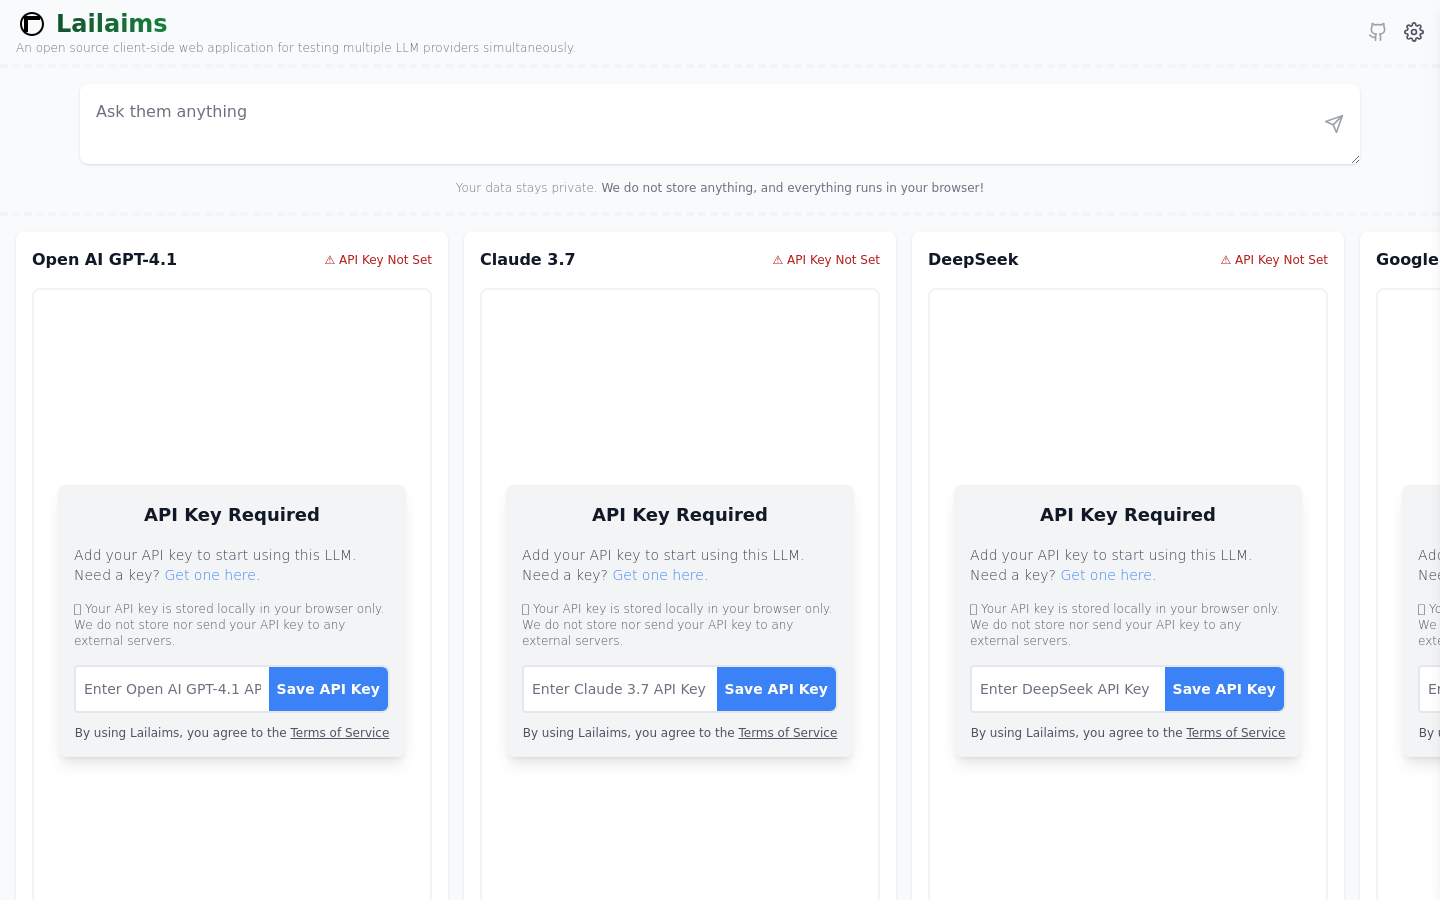Image resolution: width=1440 pixels, height=900 pixels.
Task: Select the partially visible 'Google' panel title
Action: click(1407, 259)
